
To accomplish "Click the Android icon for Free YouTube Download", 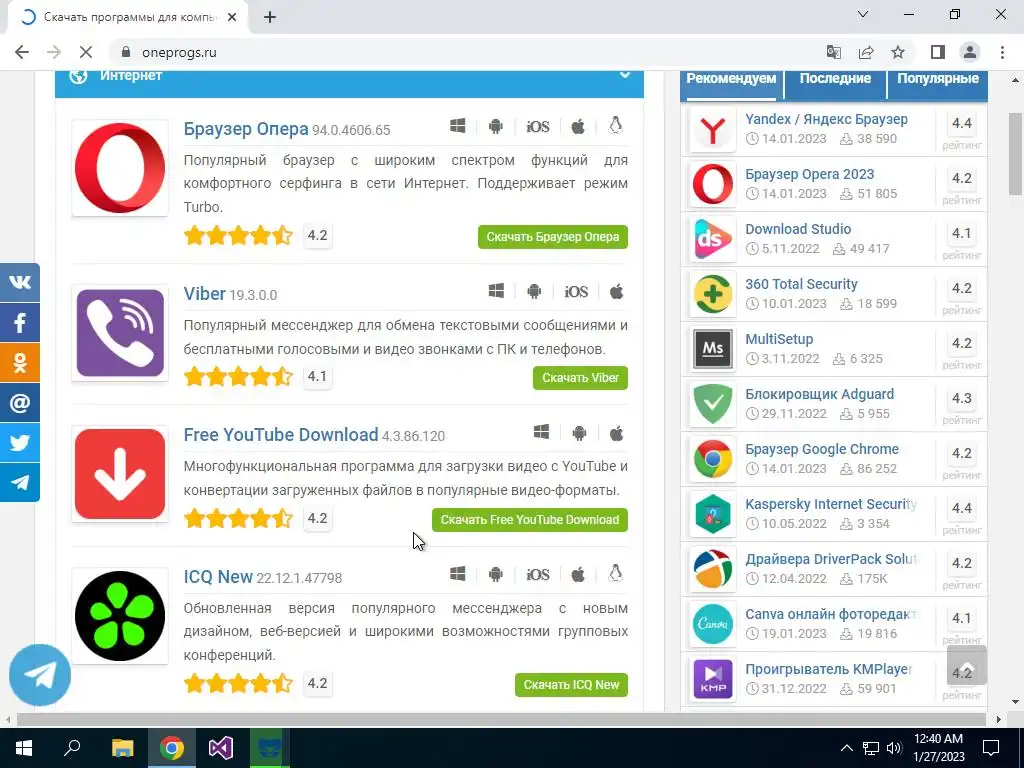I will [579, 432].
